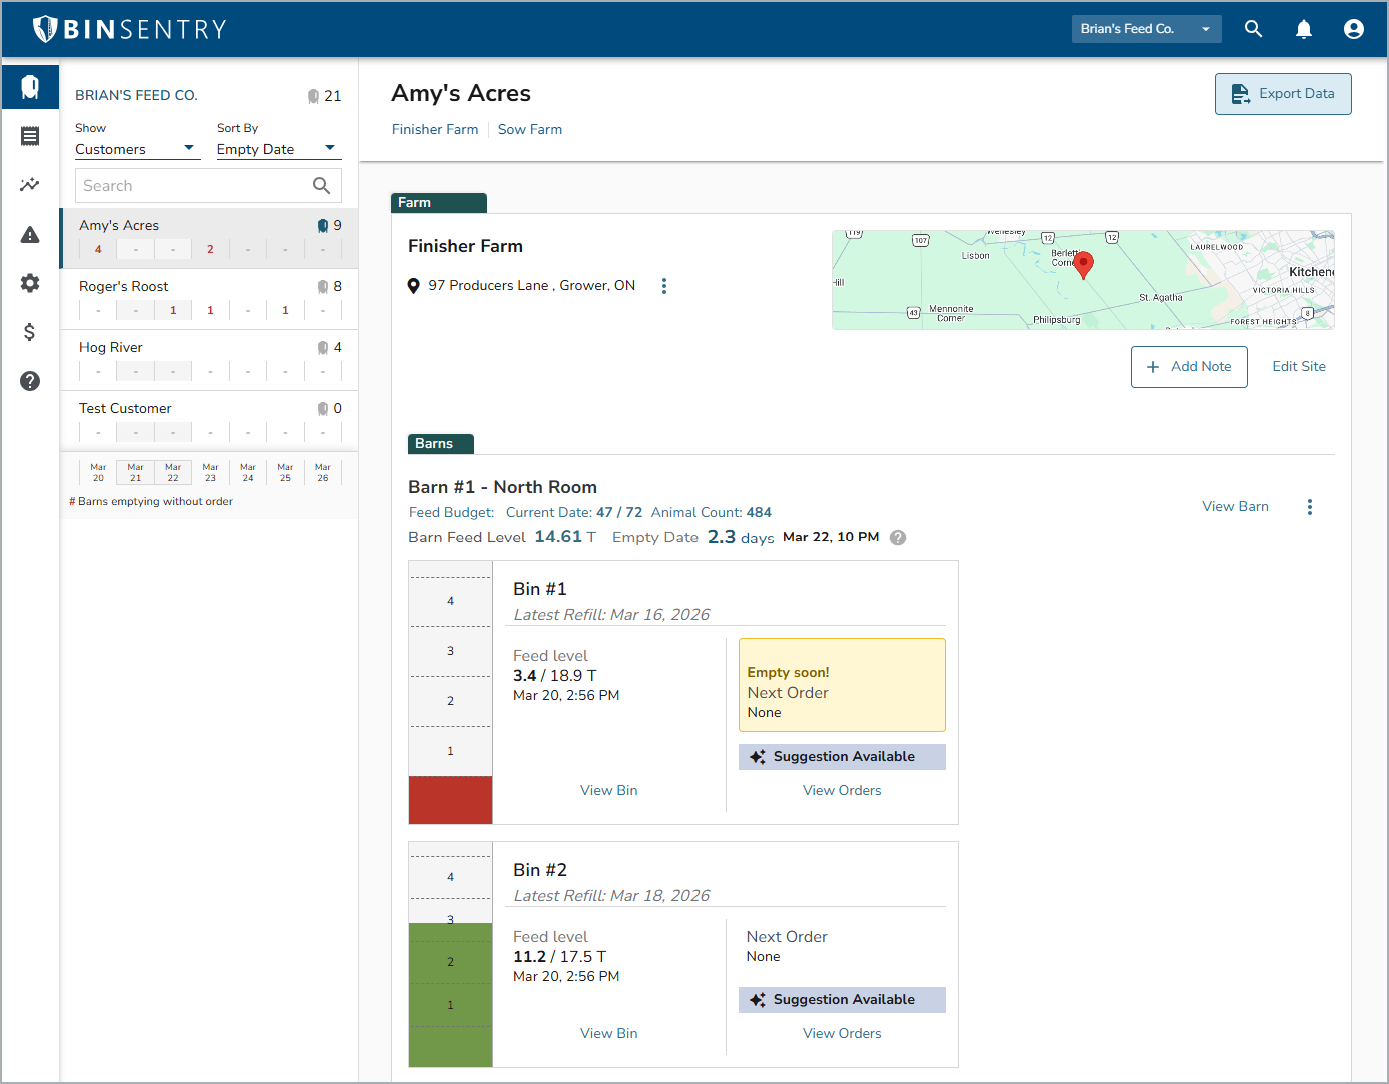Click the Export Data button
The width and height of the screenshot is (1389, 1084).
1283,94
